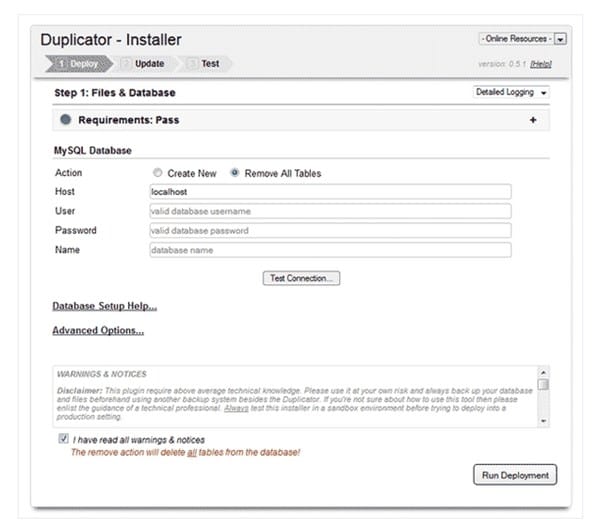Viewport: 600px width, 530px height.
Task: Click the 'MySQL Database' section title
Action: tap(93, 150)
